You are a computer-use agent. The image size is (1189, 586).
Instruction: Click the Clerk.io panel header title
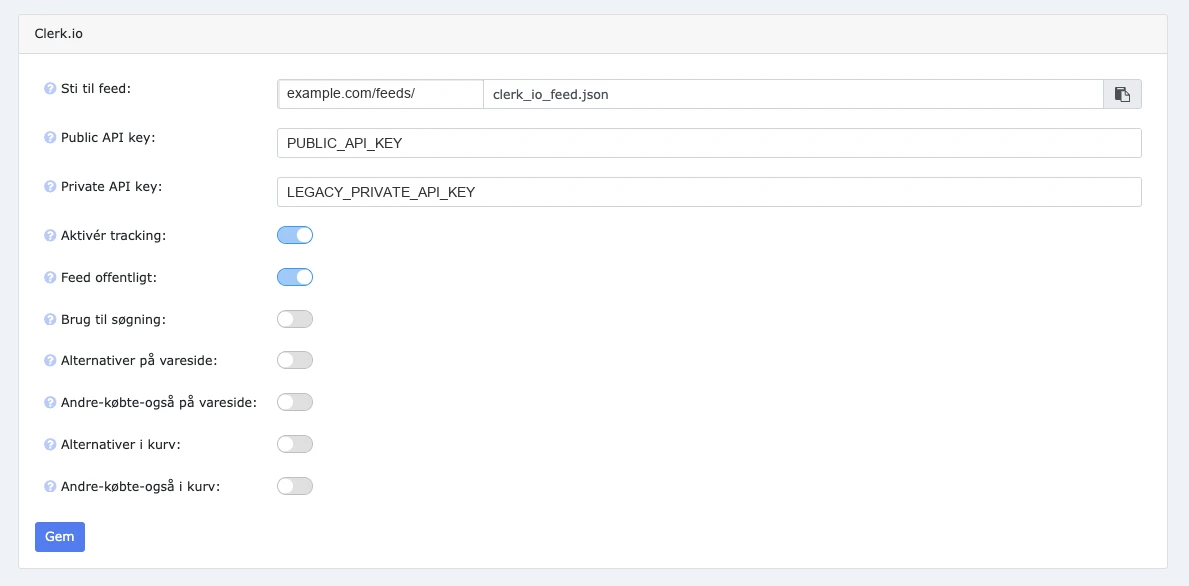click(59, 34)
